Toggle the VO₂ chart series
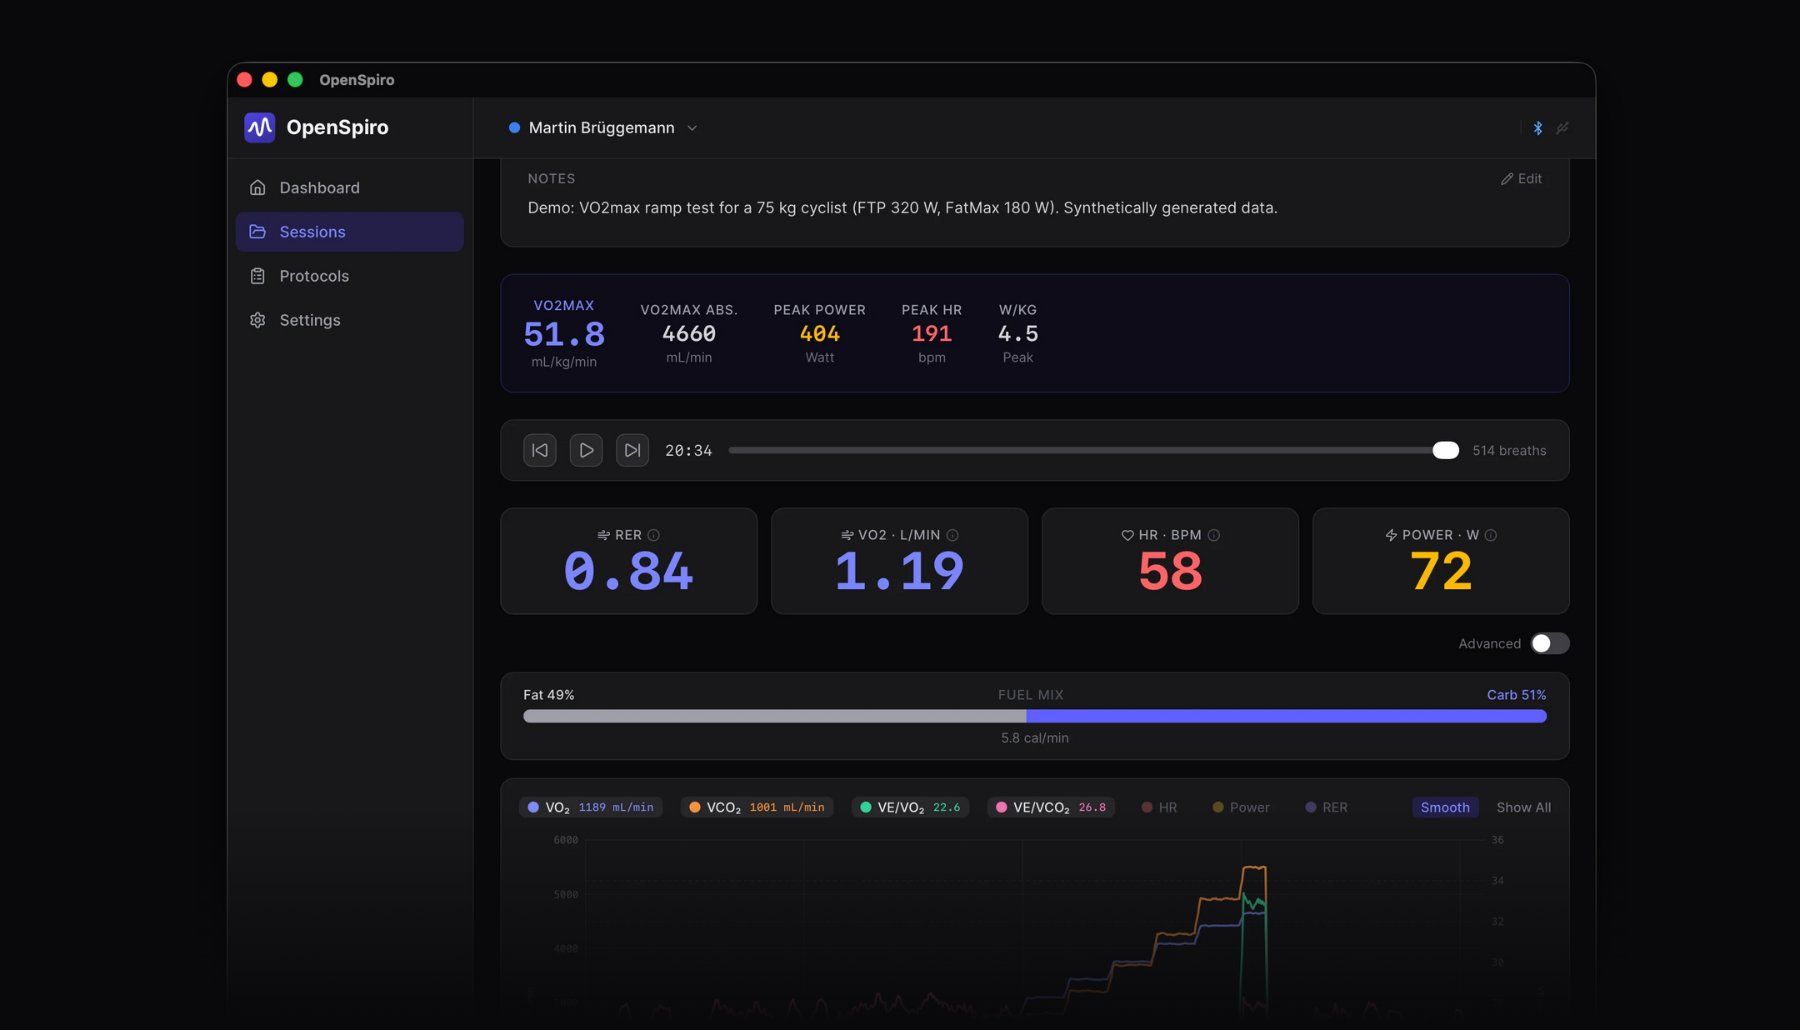 click(x=591, y=807)
